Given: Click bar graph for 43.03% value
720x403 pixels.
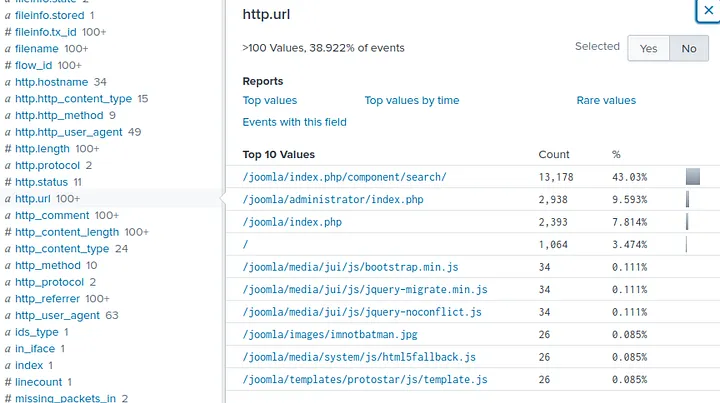Looking at the screenshot, I should coord(692,177).
